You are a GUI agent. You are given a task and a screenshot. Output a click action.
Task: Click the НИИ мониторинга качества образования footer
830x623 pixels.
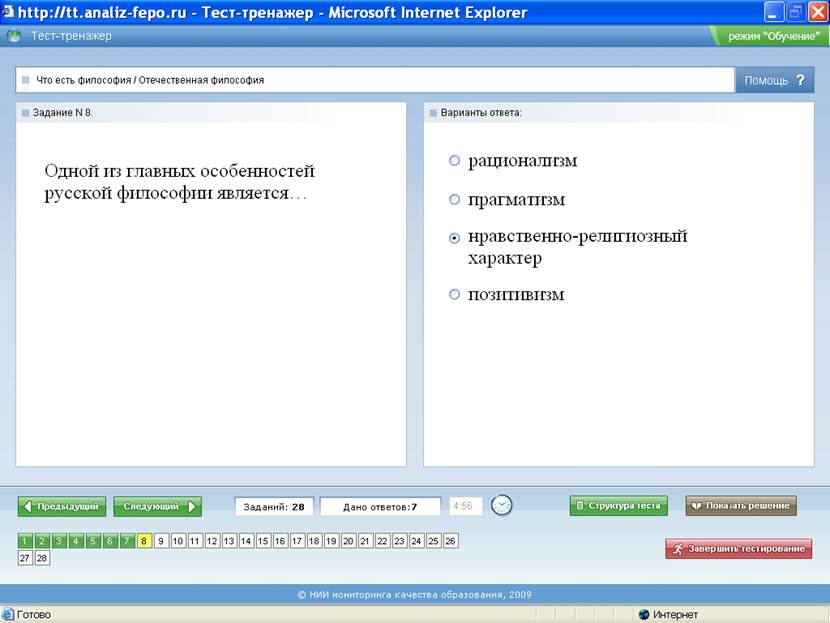(x=414, y=594)
